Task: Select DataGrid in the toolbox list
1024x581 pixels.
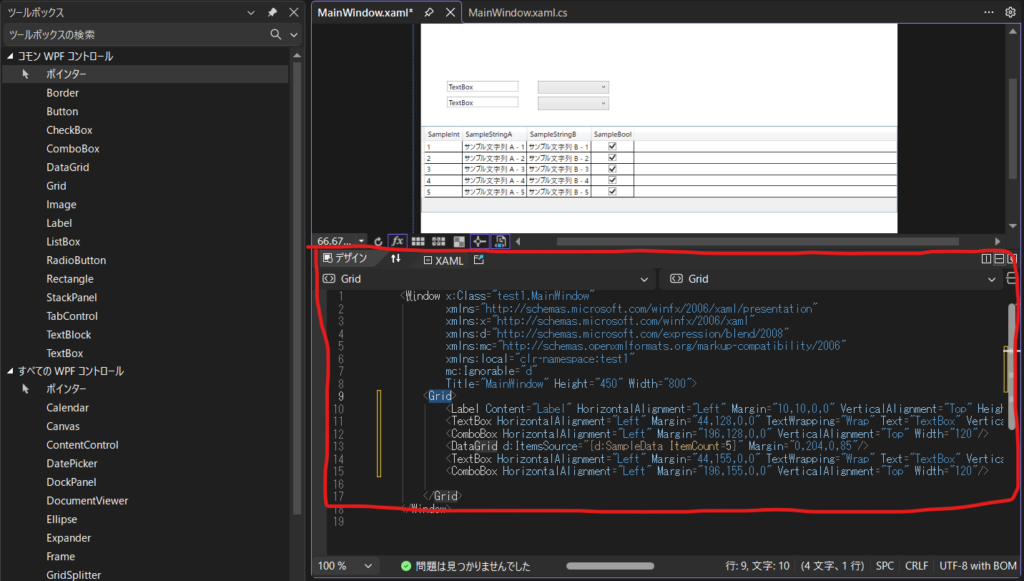Action: (x=67, y=167)
